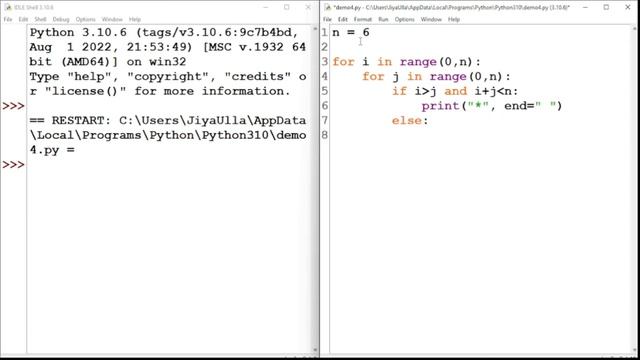Open Run menu in demo4.py editor
Screen dimensions: 640x360
383,19
